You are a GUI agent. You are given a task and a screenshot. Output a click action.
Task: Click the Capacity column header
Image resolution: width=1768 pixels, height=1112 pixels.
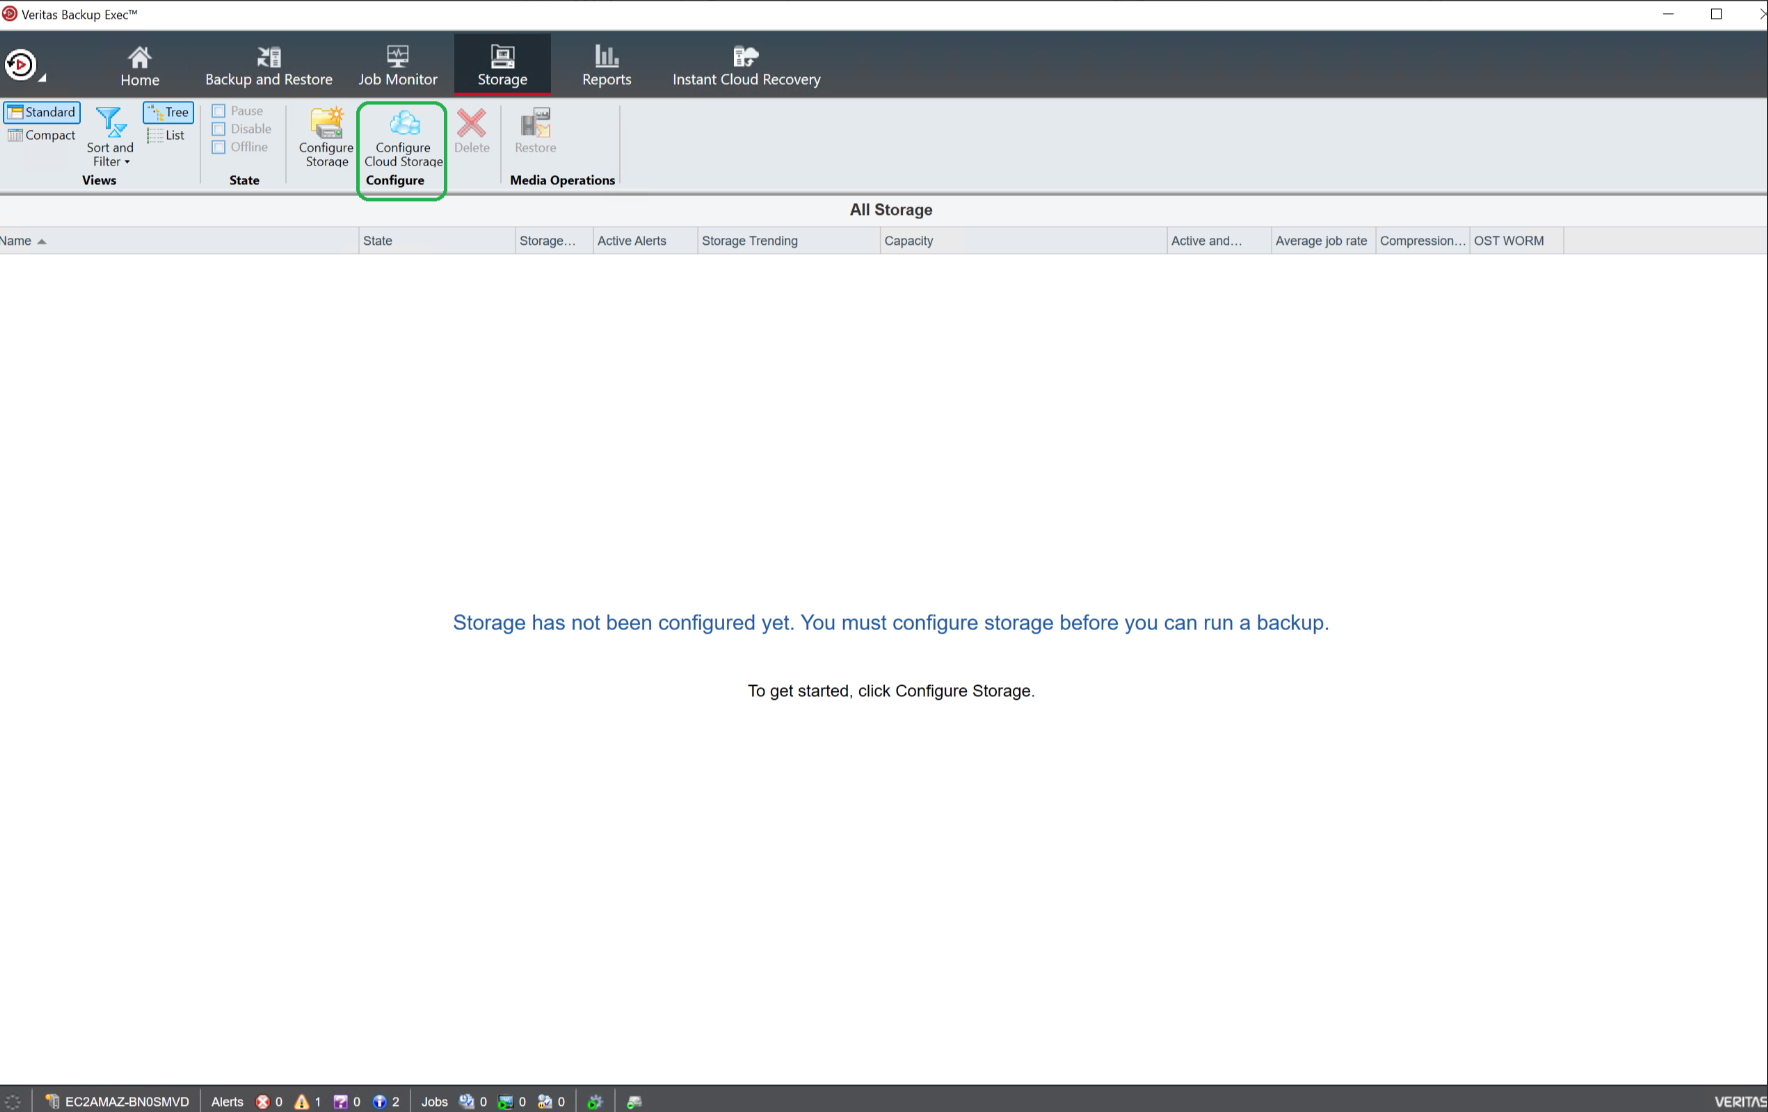pyautogui.click(x=1023, y=241)
